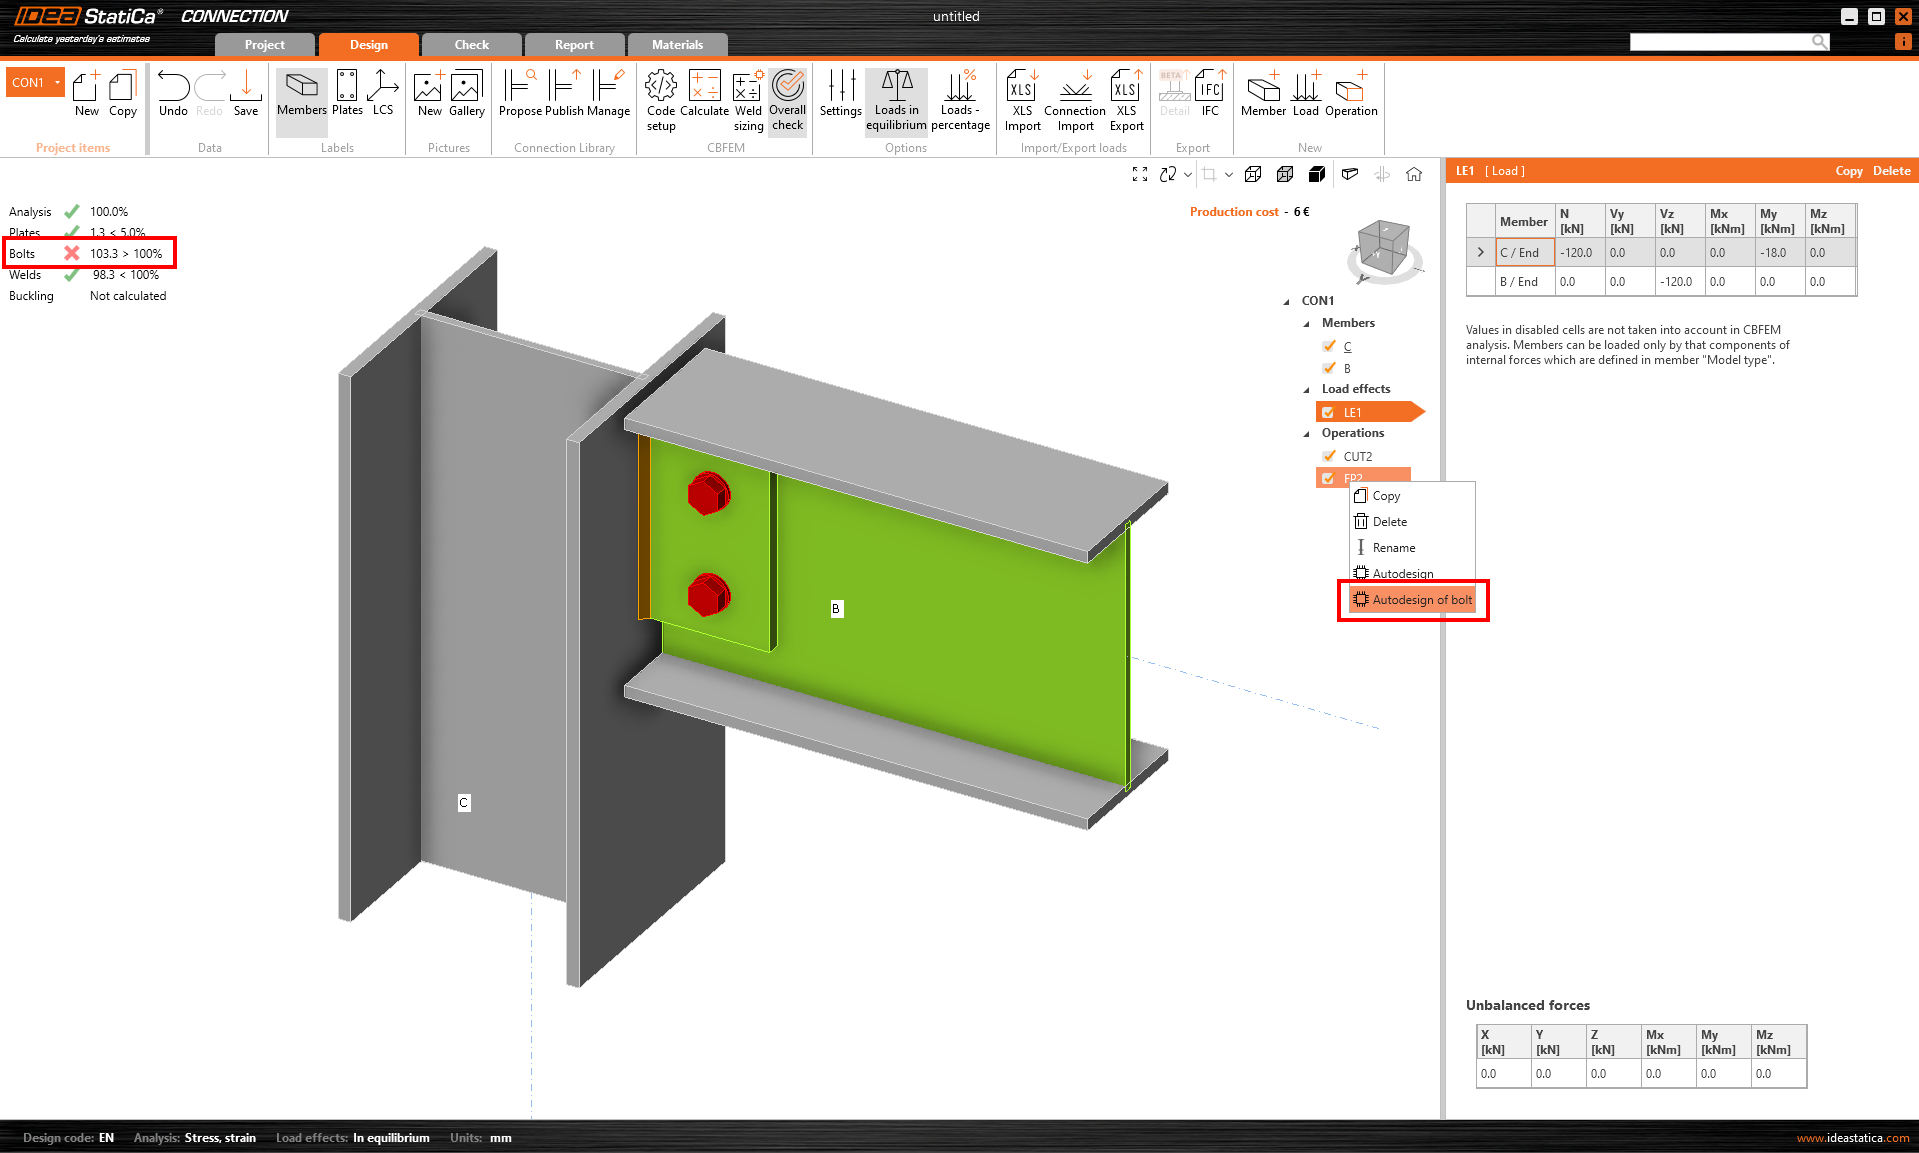
Task: Uncheck member C in the tree
Action: 1329,346
